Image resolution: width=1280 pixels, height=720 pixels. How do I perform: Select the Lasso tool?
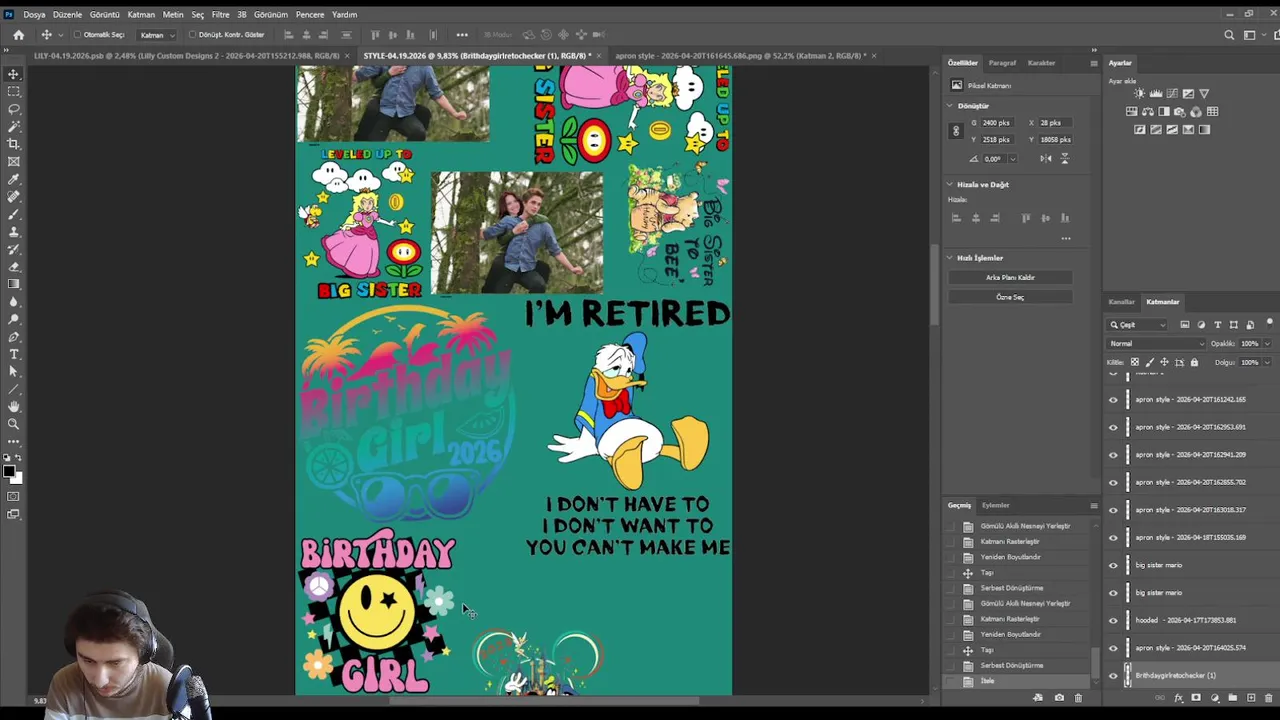(x=14, y=109)
